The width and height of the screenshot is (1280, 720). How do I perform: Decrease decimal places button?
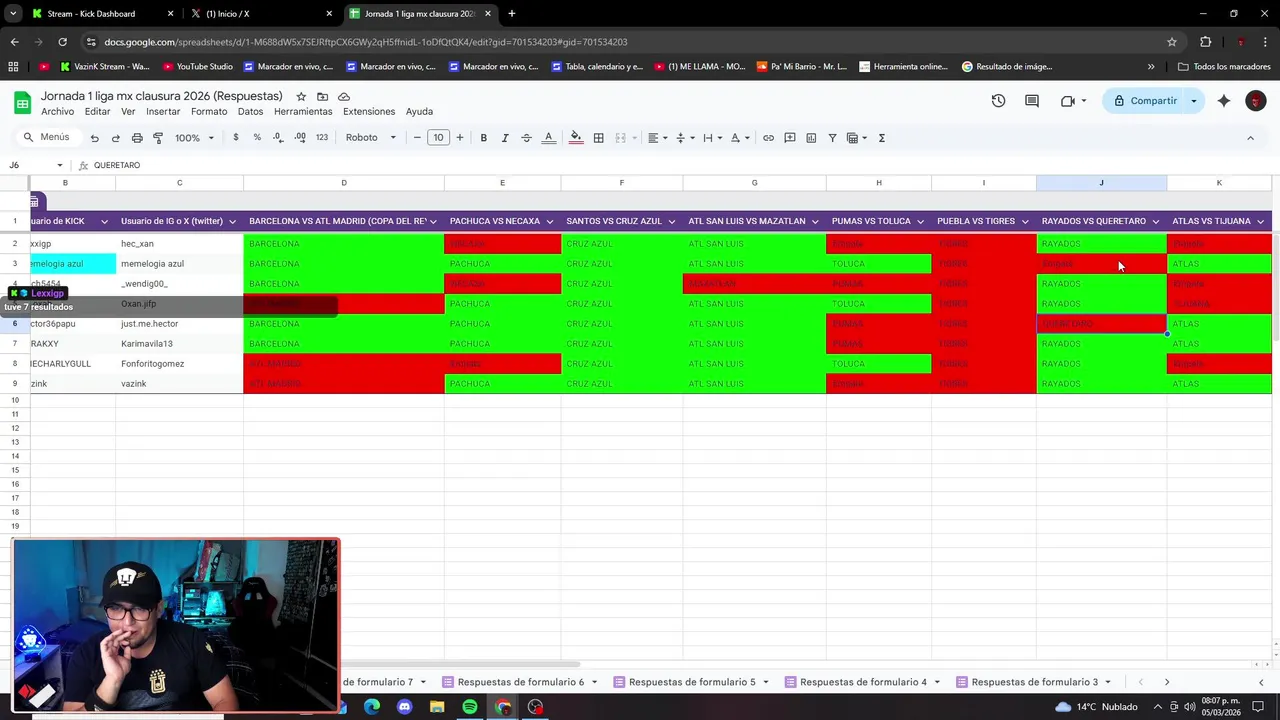pos(278,138)
